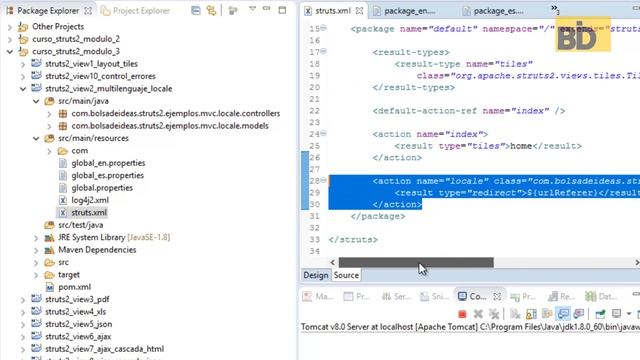
Task: Open Package Explorer view menu triangle
Action: (252, 9)
